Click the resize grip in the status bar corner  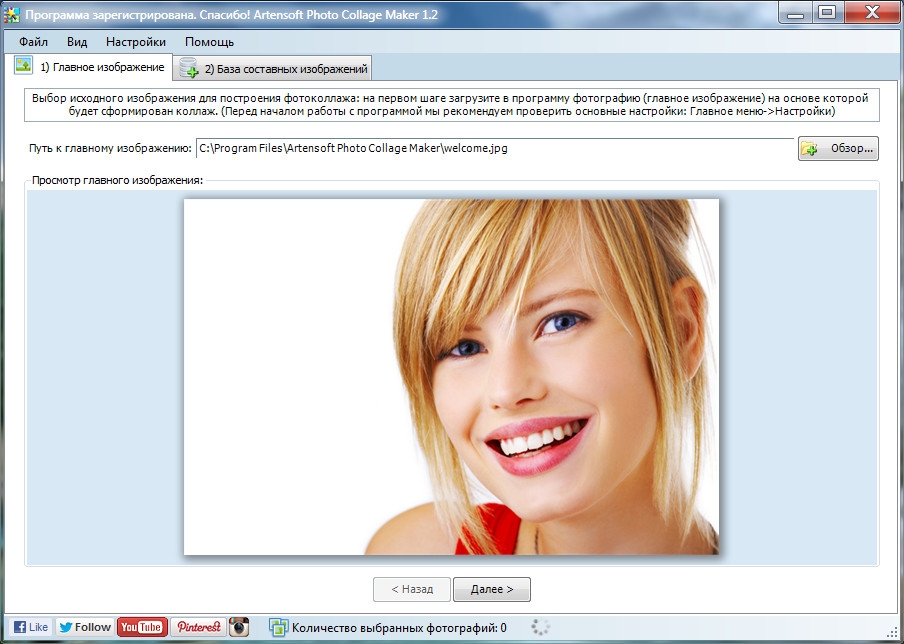point(893,631)
